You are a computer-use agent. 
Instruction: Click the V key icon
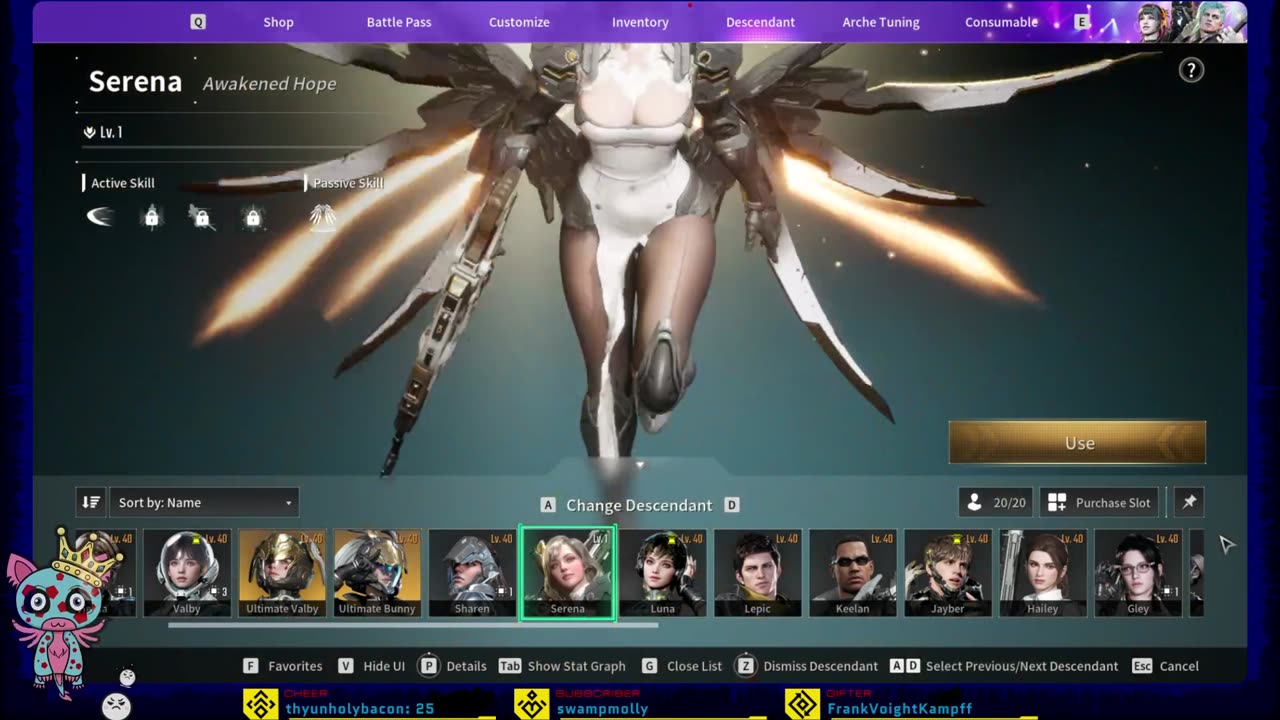(x=346, y=666)
